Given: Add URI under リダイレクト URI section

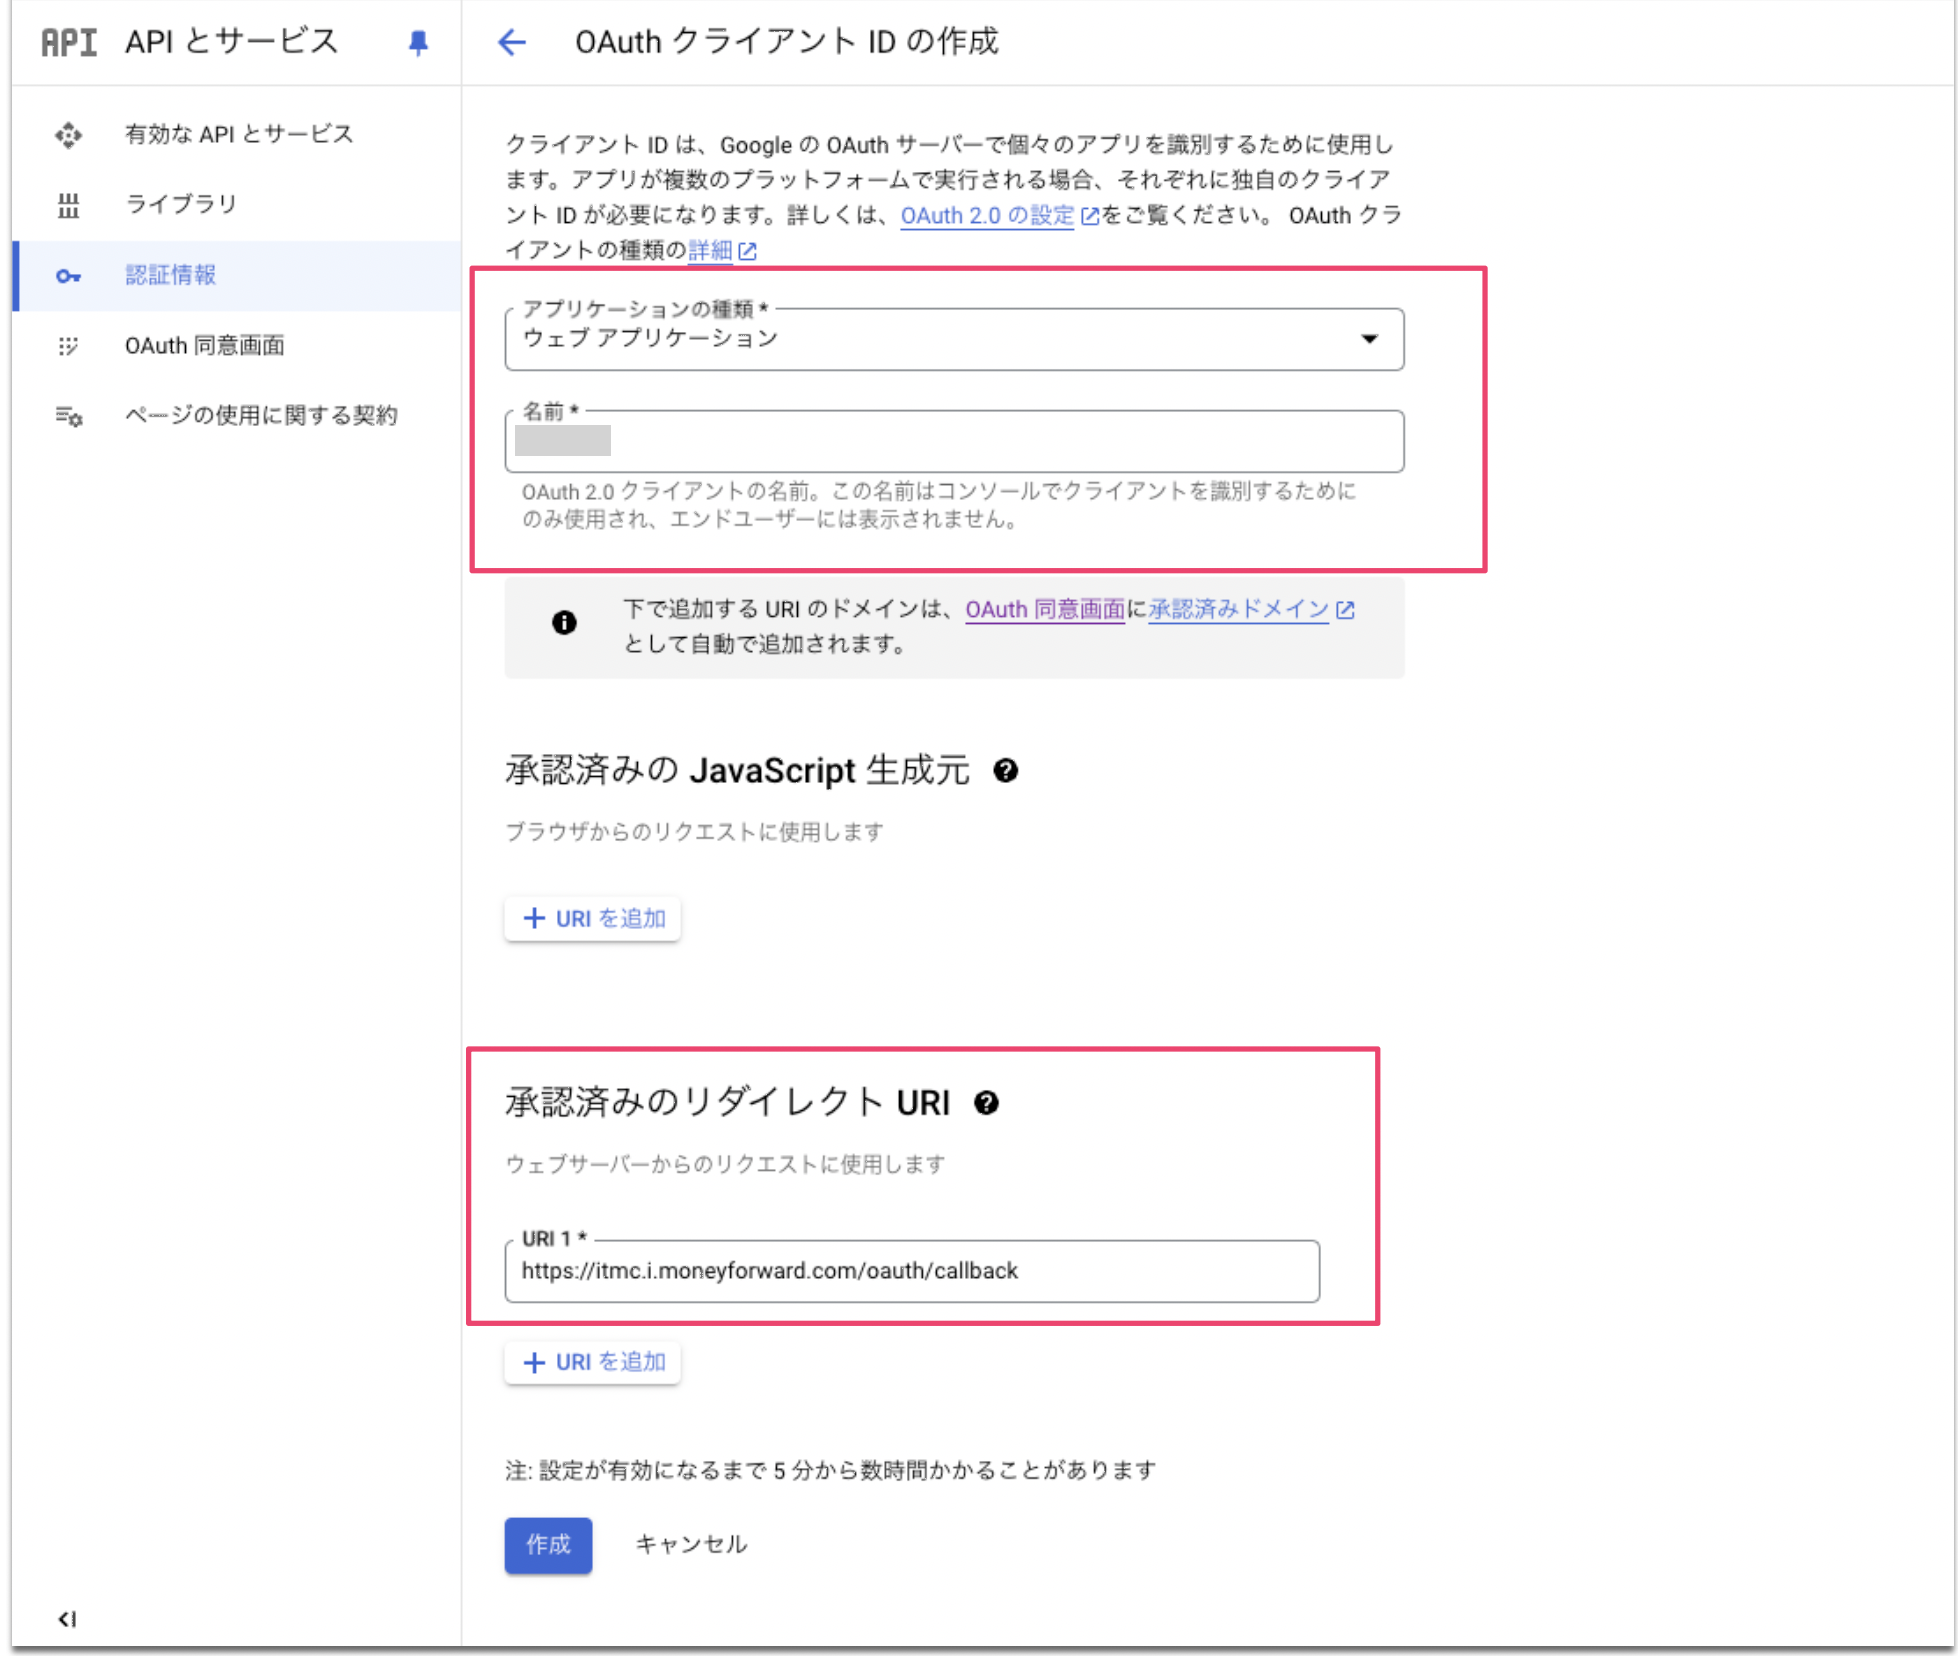Looking at the screenshot, I should coord(593,1362).
